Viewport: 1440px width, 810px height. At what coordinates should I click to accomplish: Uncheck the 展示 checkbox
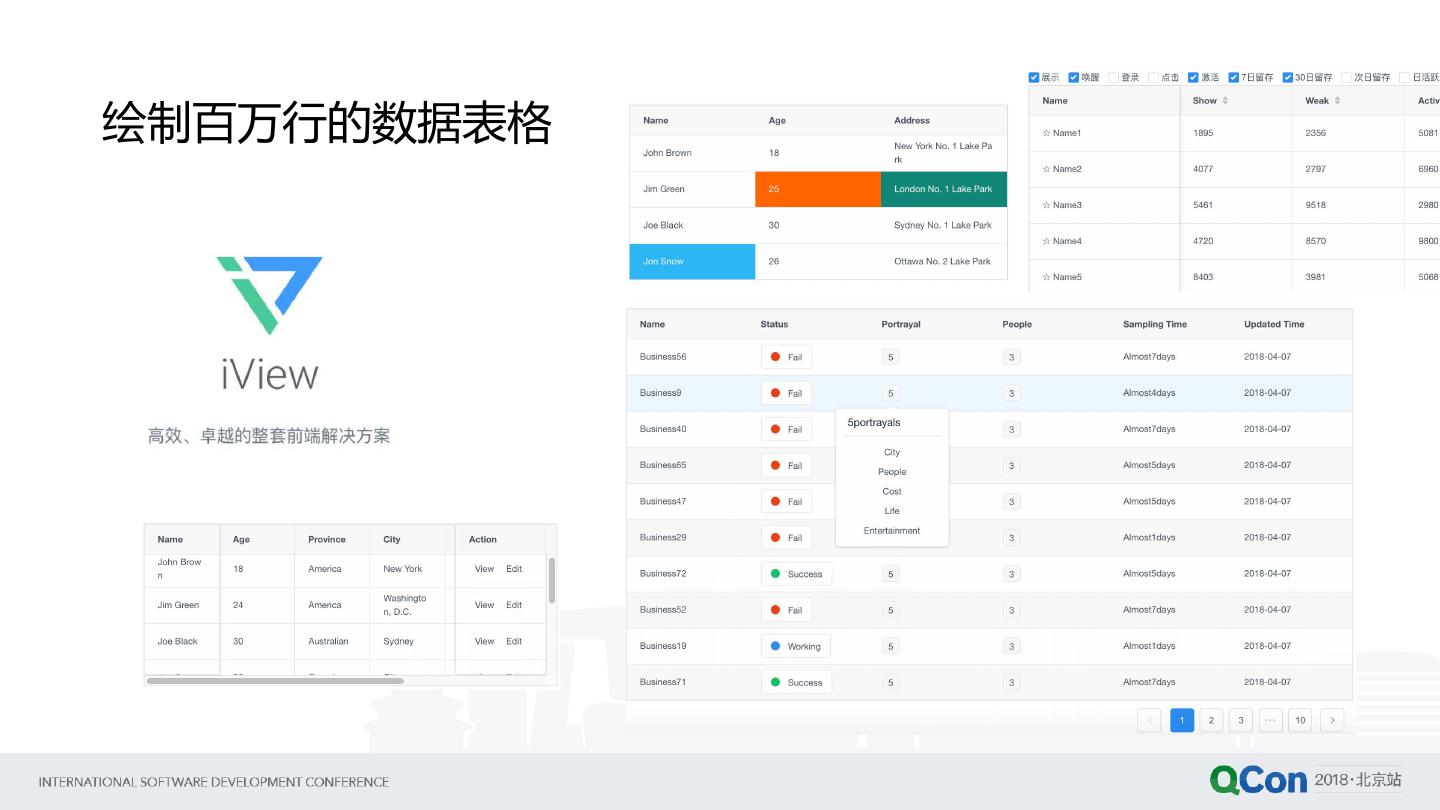pyautogui.click(x=1034, y=77)
